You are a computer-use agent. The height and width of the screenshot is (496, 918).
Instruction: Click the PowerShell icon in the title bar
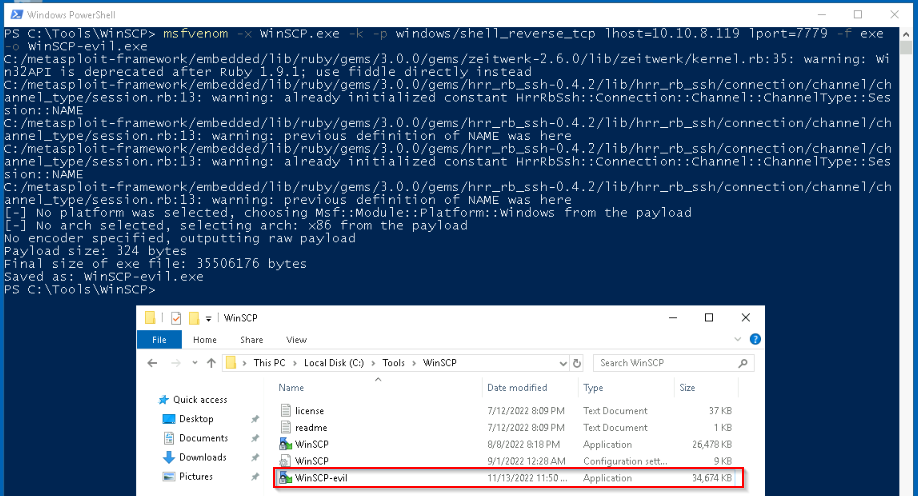pos(16,15)
